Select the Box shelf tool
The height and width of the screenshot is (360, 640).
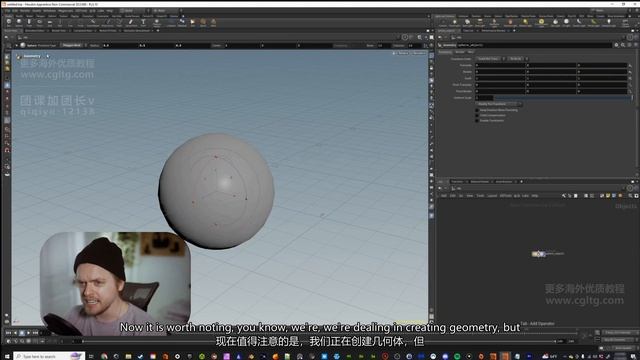pos(9,22)
